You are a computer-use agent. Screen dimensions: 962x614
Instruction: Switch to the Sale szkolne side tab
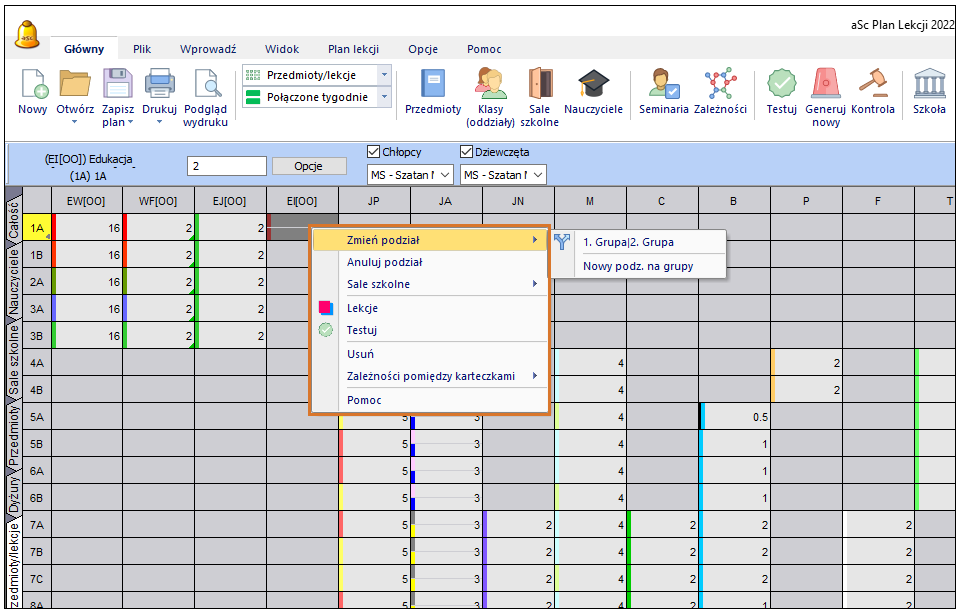[x=13, y=359]
